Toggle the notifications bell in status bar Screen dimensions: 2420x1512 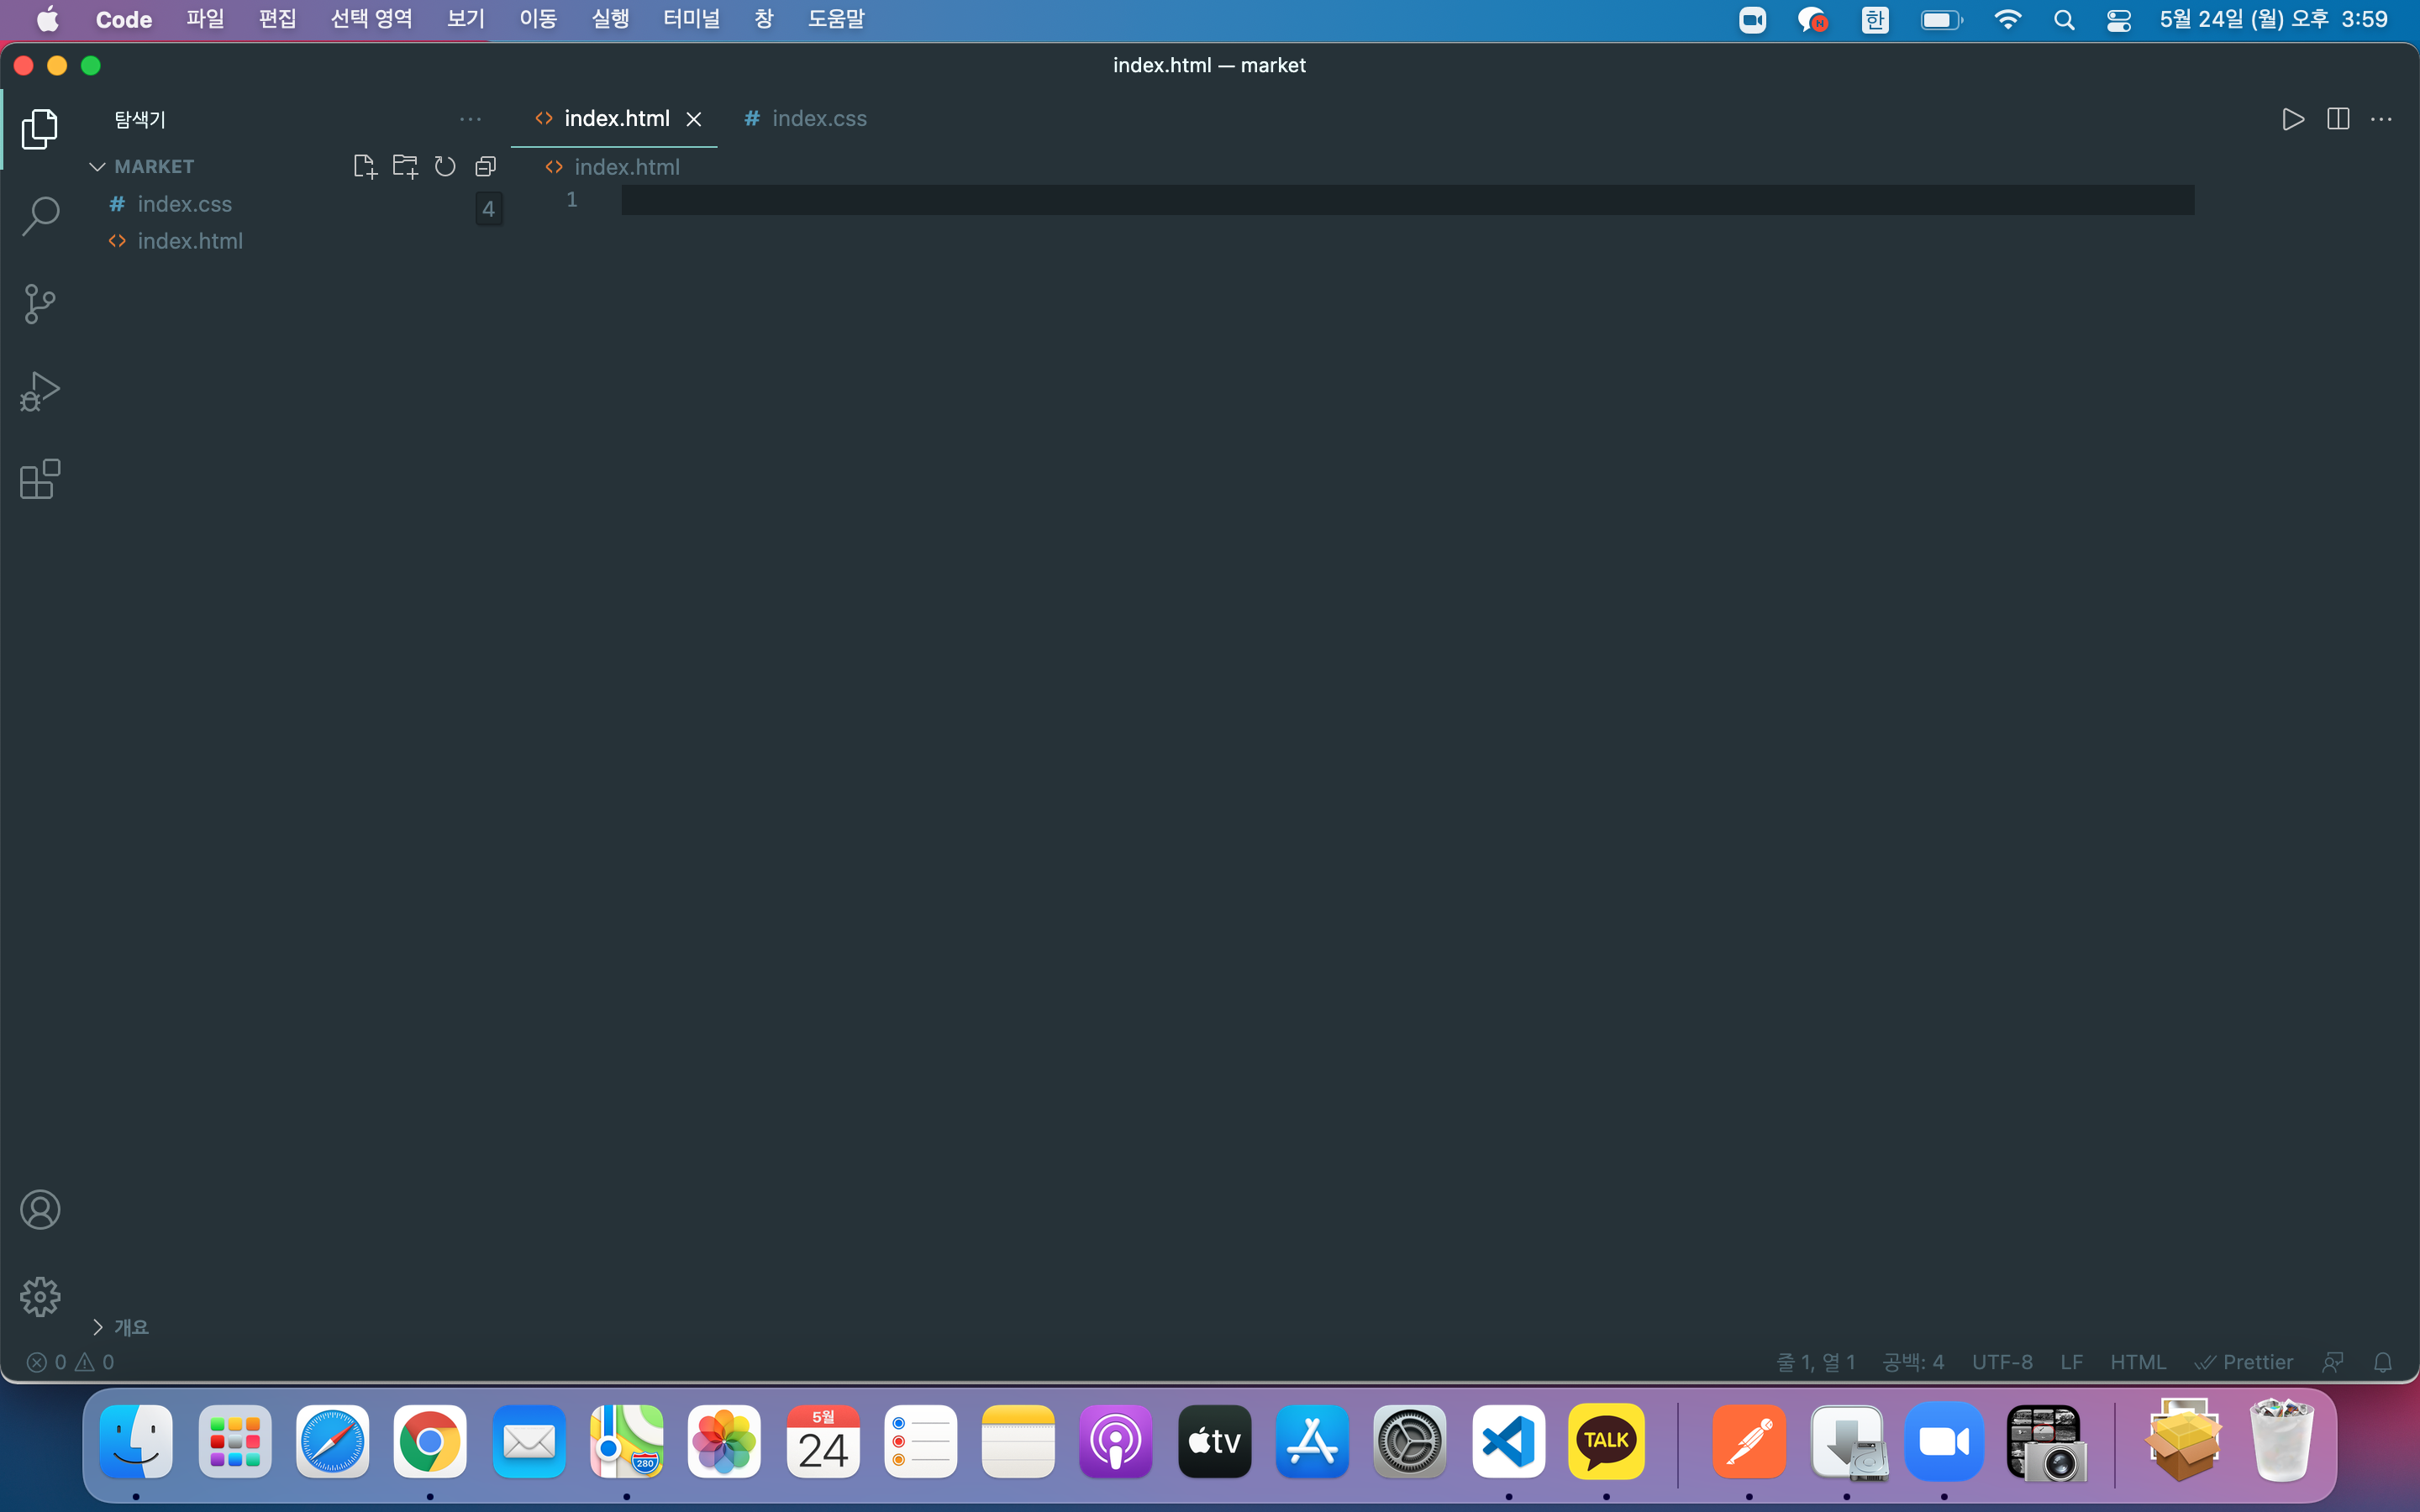[x=2383, y=1362]
